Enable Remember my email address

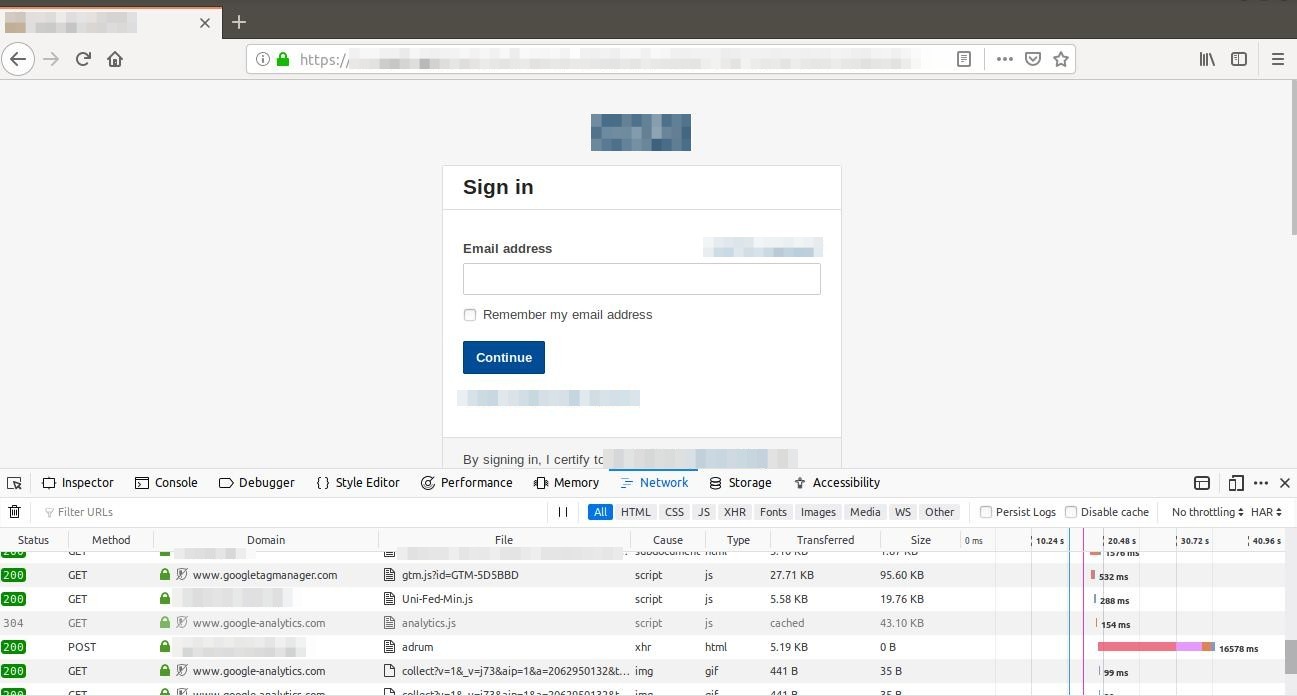click(x=470, y=315)
